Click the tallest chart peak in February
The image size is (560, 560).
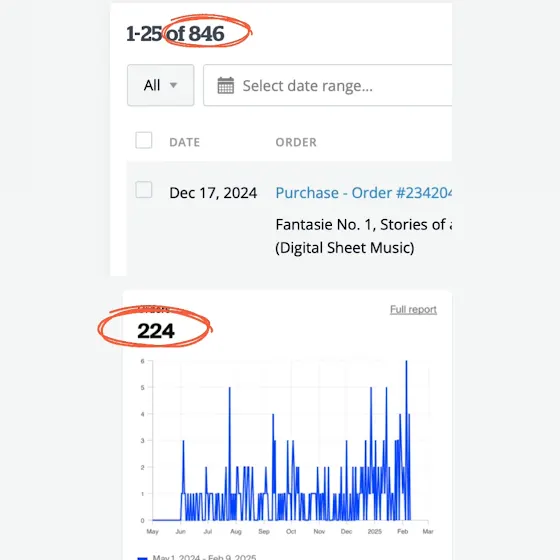pyautogui.click(x=406, y=361)
